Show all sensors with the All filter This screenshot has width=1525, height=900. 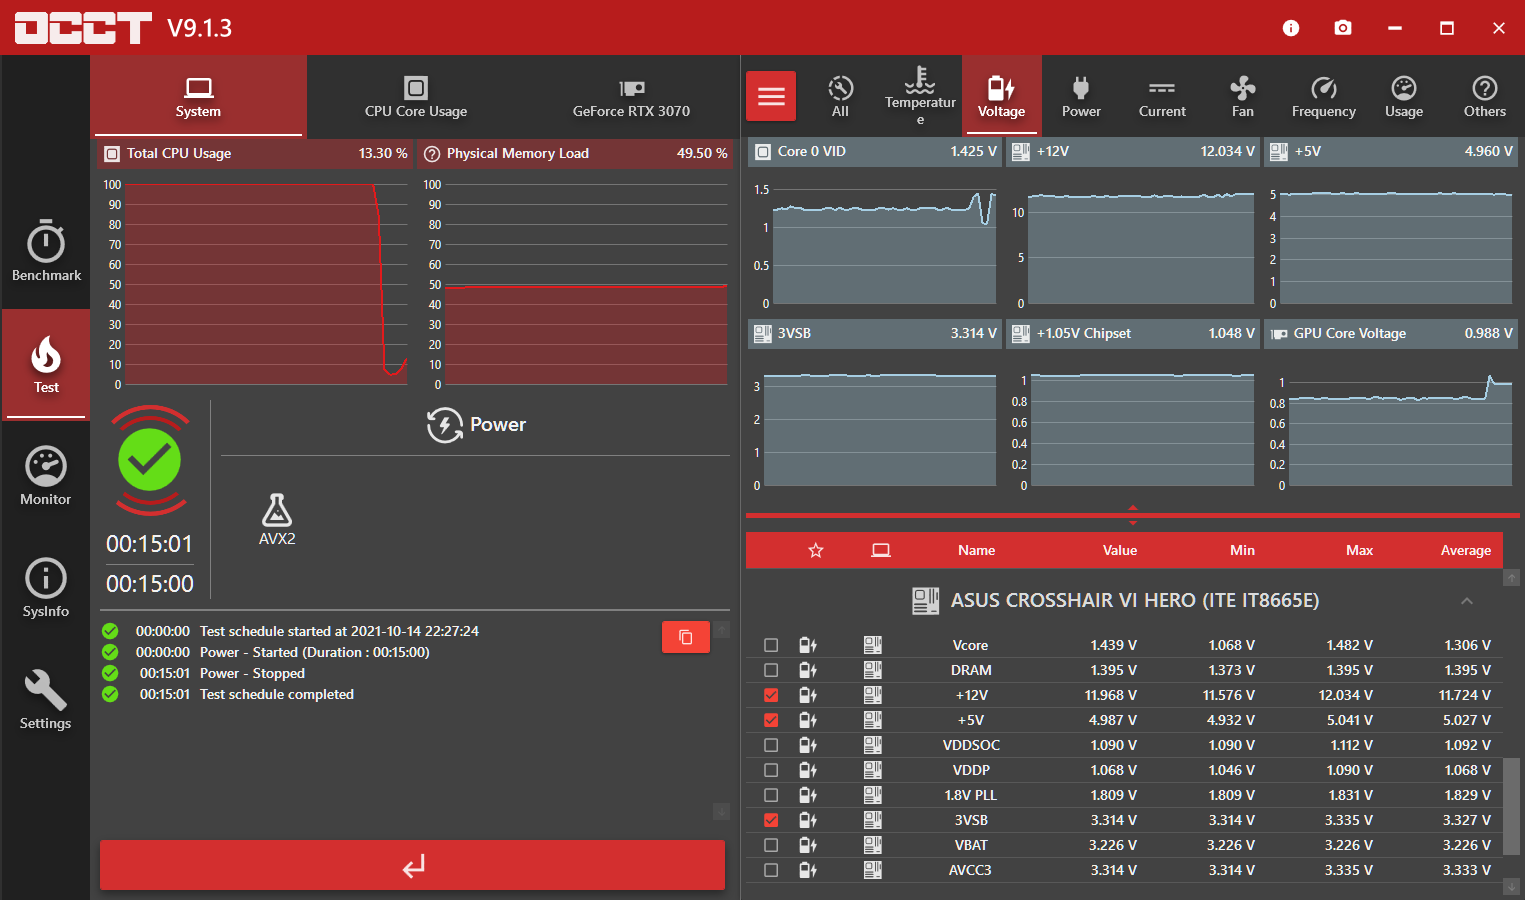pos(840,96)
